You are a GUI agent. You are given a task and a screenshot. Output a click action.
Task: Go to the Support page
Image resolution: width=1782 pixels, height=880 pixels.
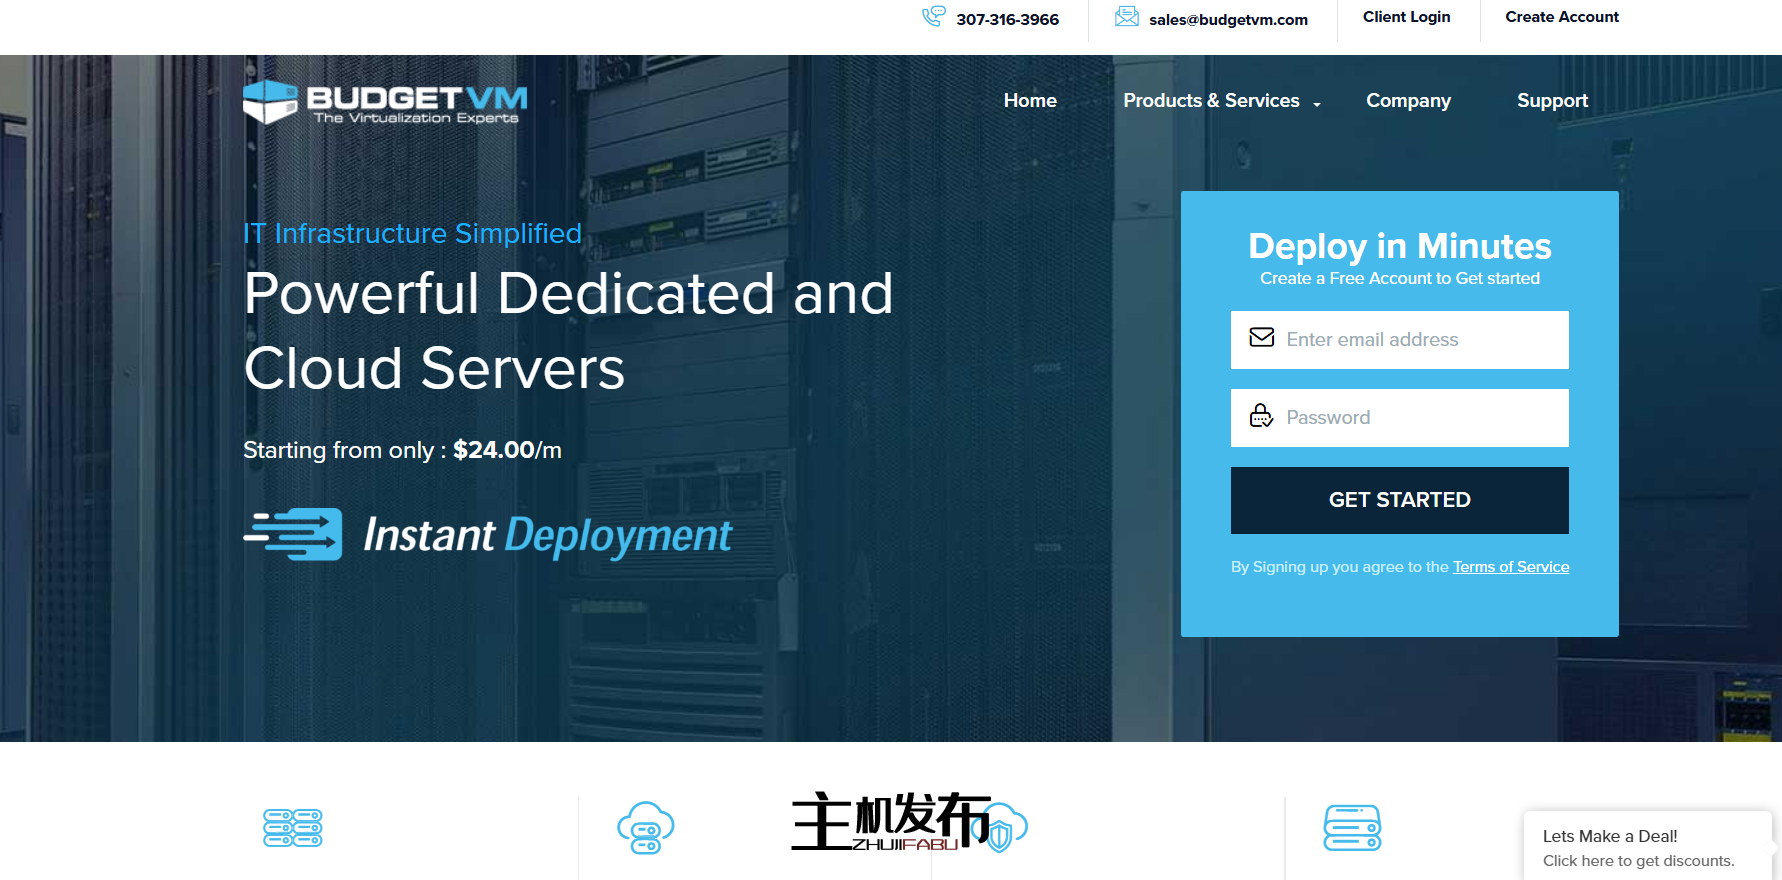[1552, 101]
